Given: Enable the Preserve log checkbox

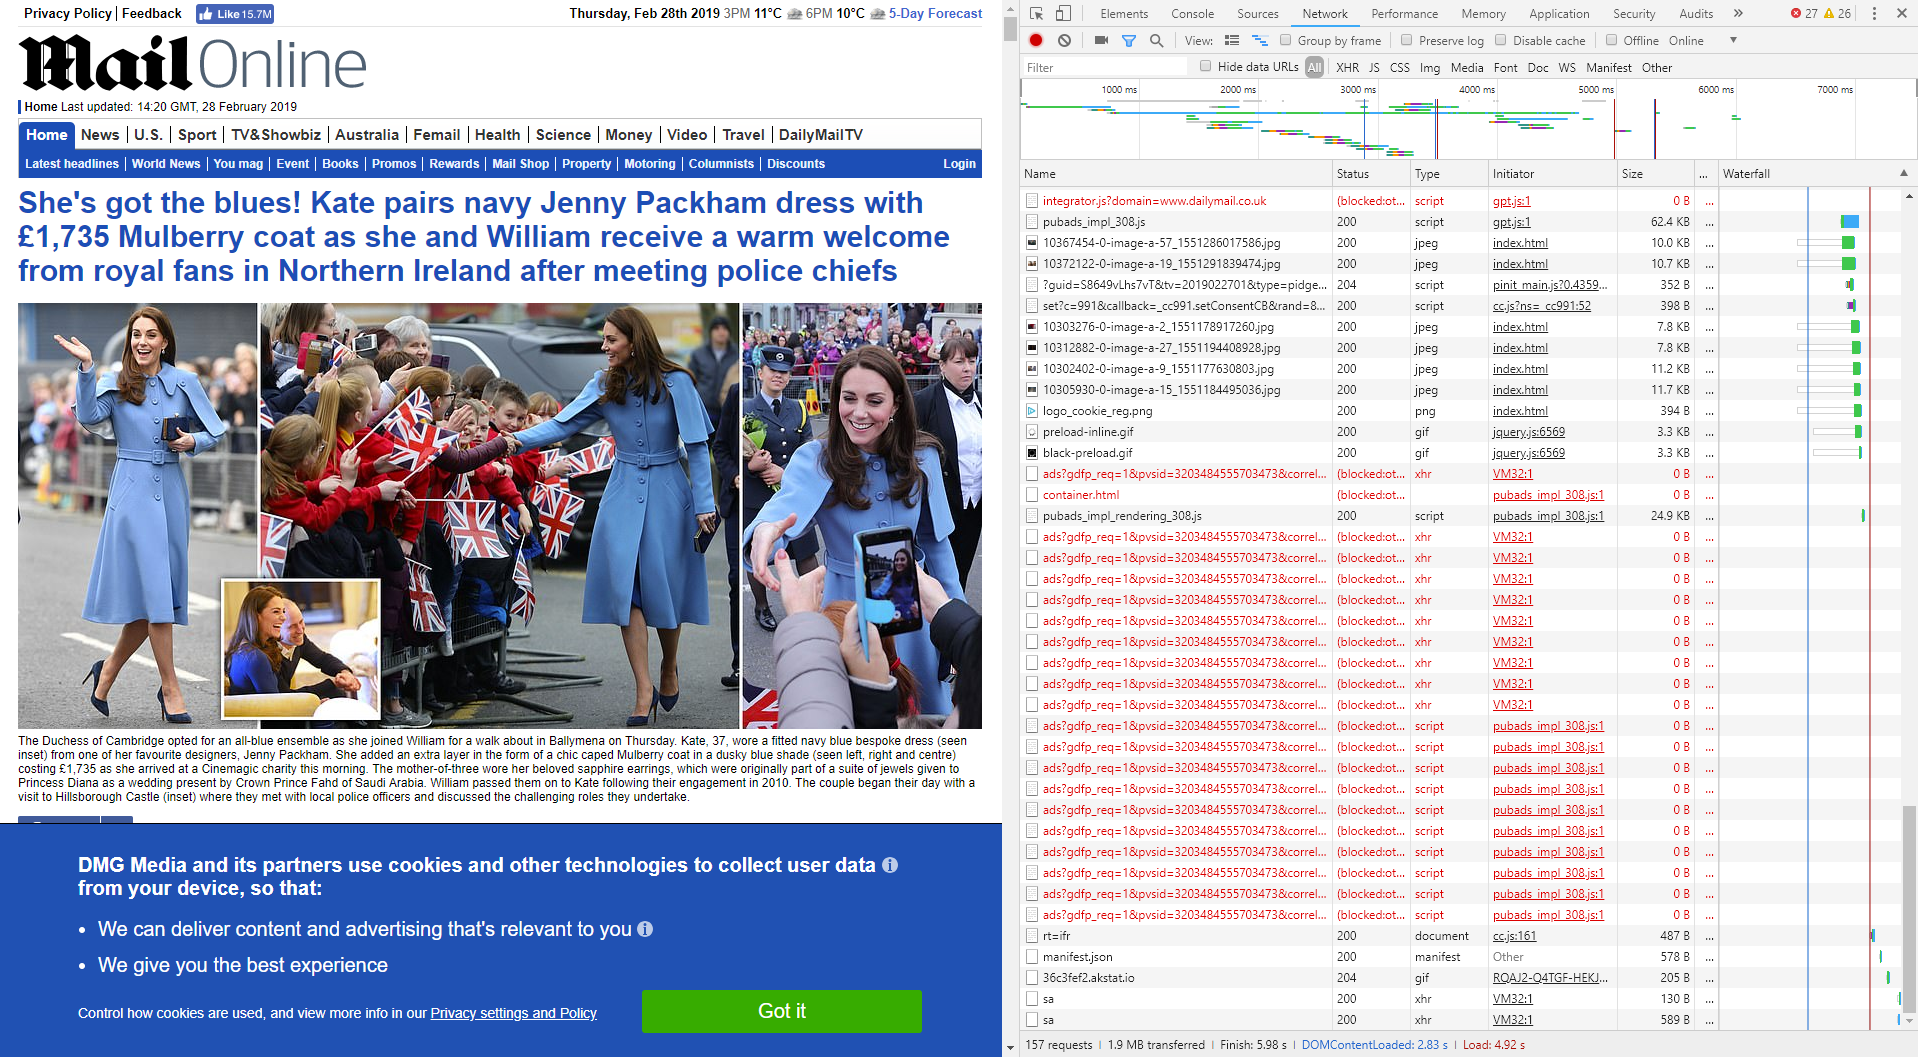Looking at the screenshot, I should tap(1407, 41).
